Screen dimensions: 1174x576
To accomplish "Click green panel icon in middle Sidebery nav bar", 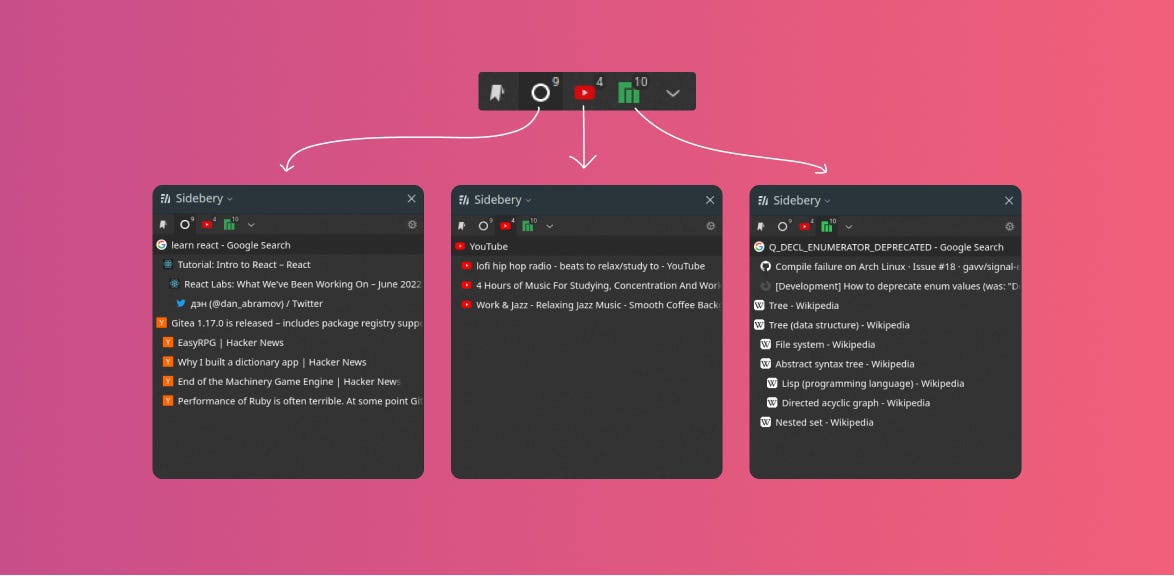I will click(528, 225).
